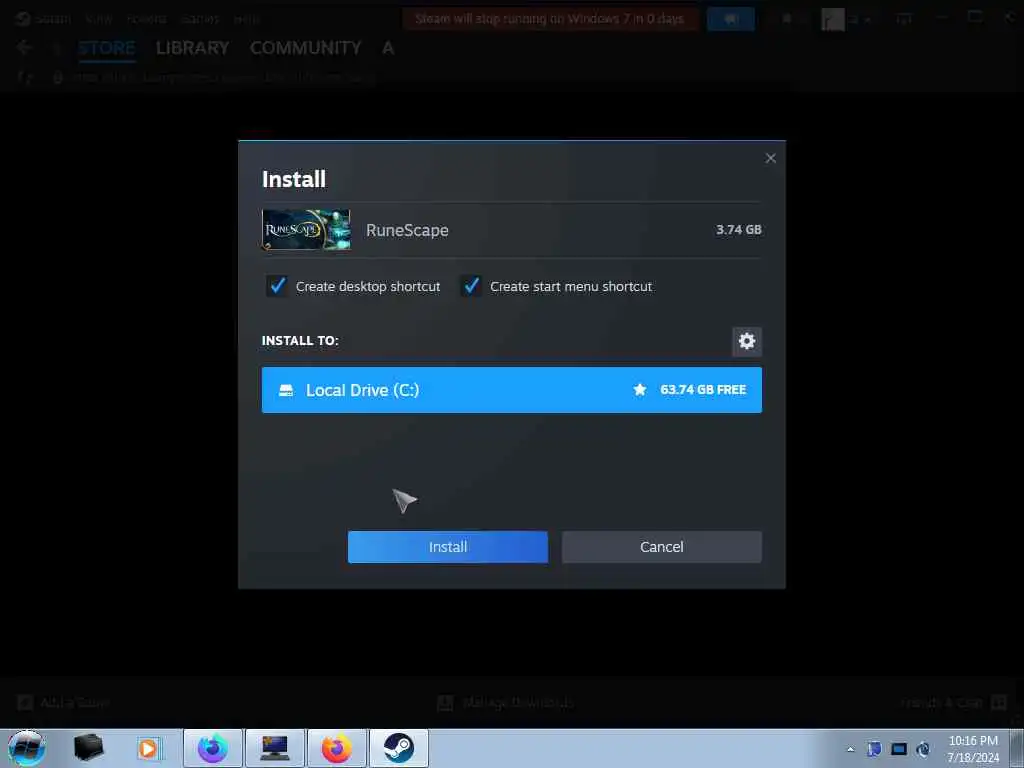Image resolution: width=1024 pixels, height=768 pixels.
Task: Open Firefox Nightly from the taskbar
Action: point(213,748)
